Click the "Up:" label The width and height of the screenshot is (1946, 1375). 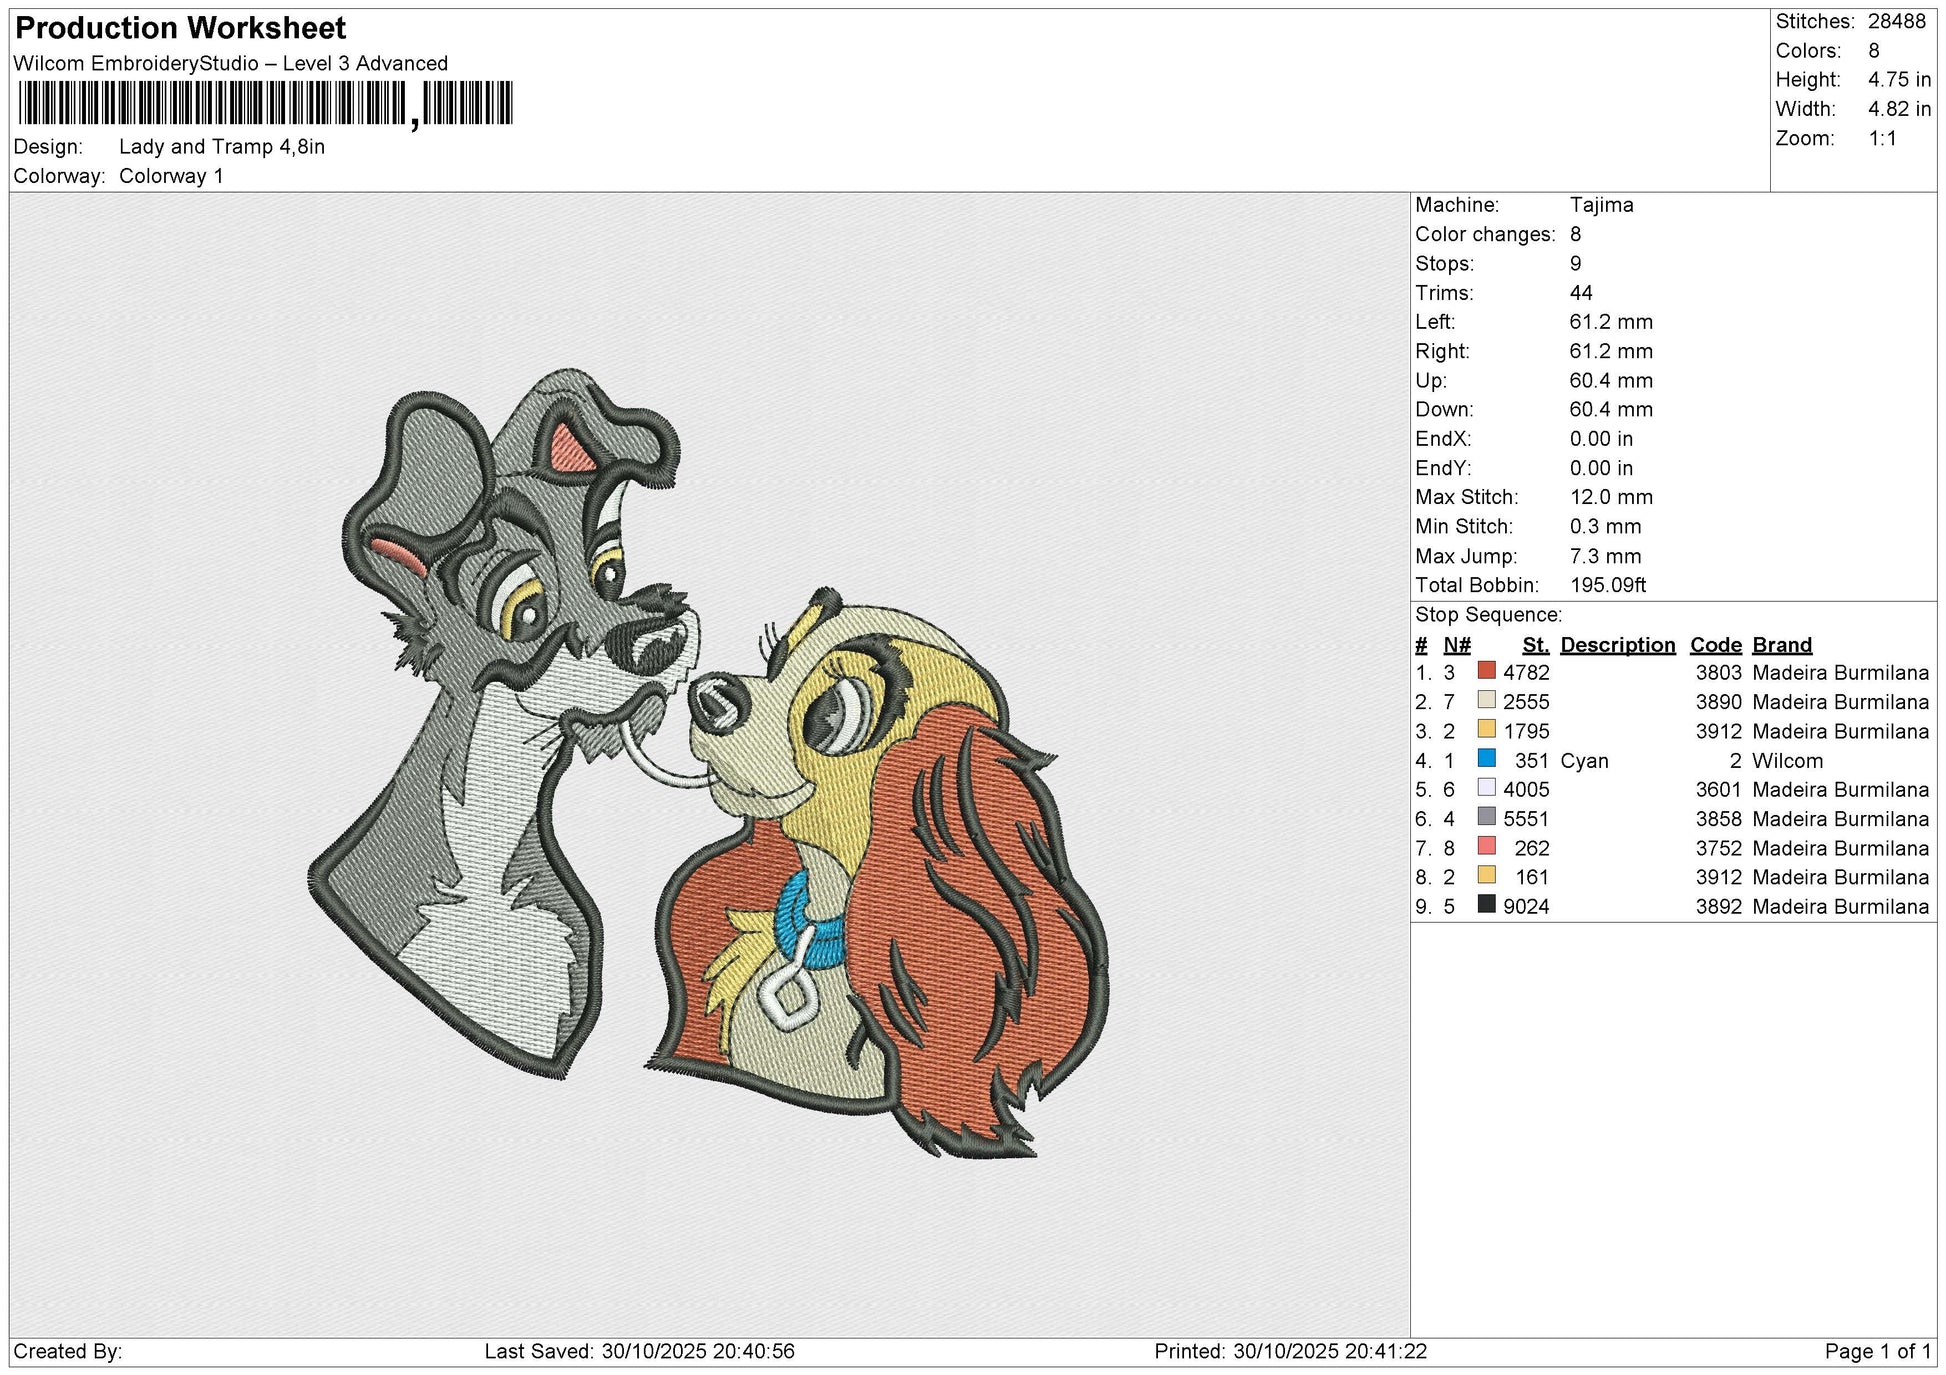point(1432,381)
